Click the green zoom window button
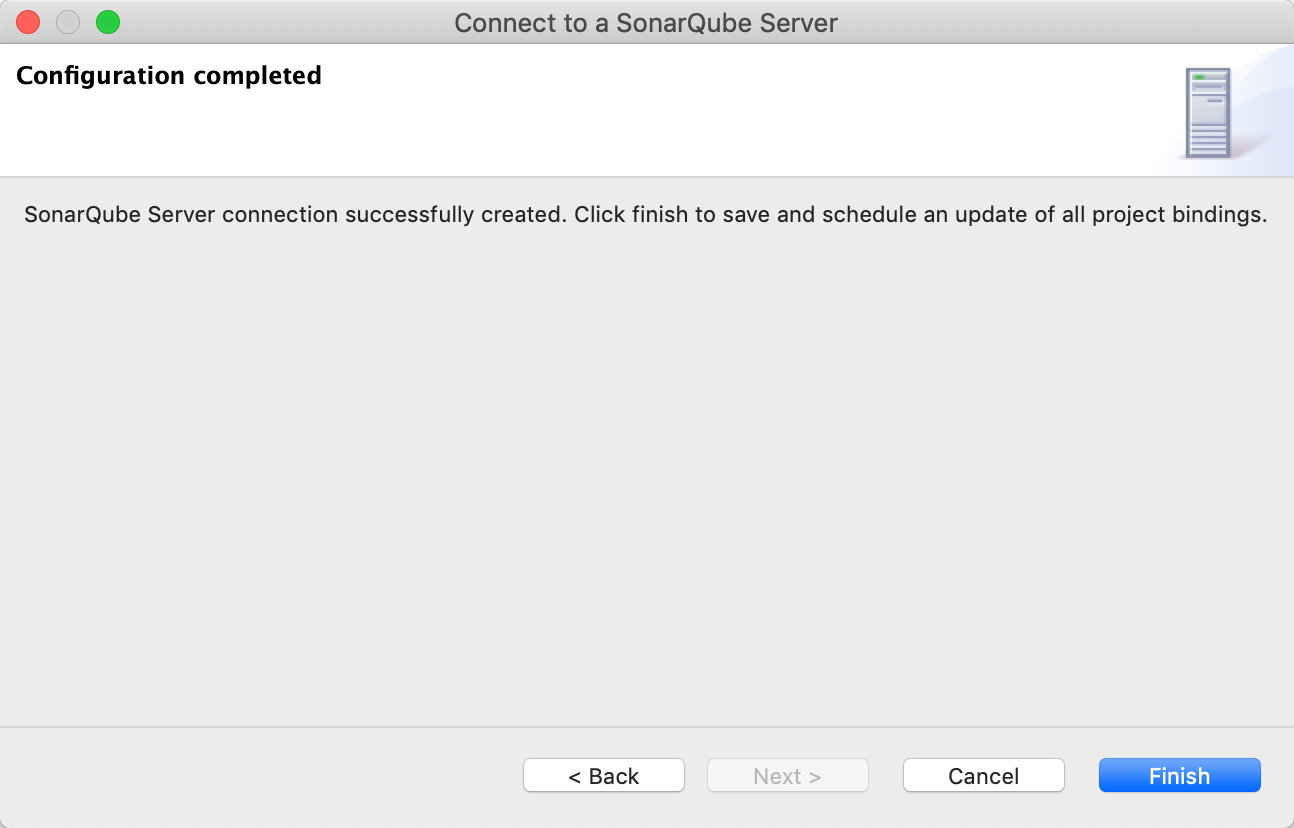 pos(108,22)
